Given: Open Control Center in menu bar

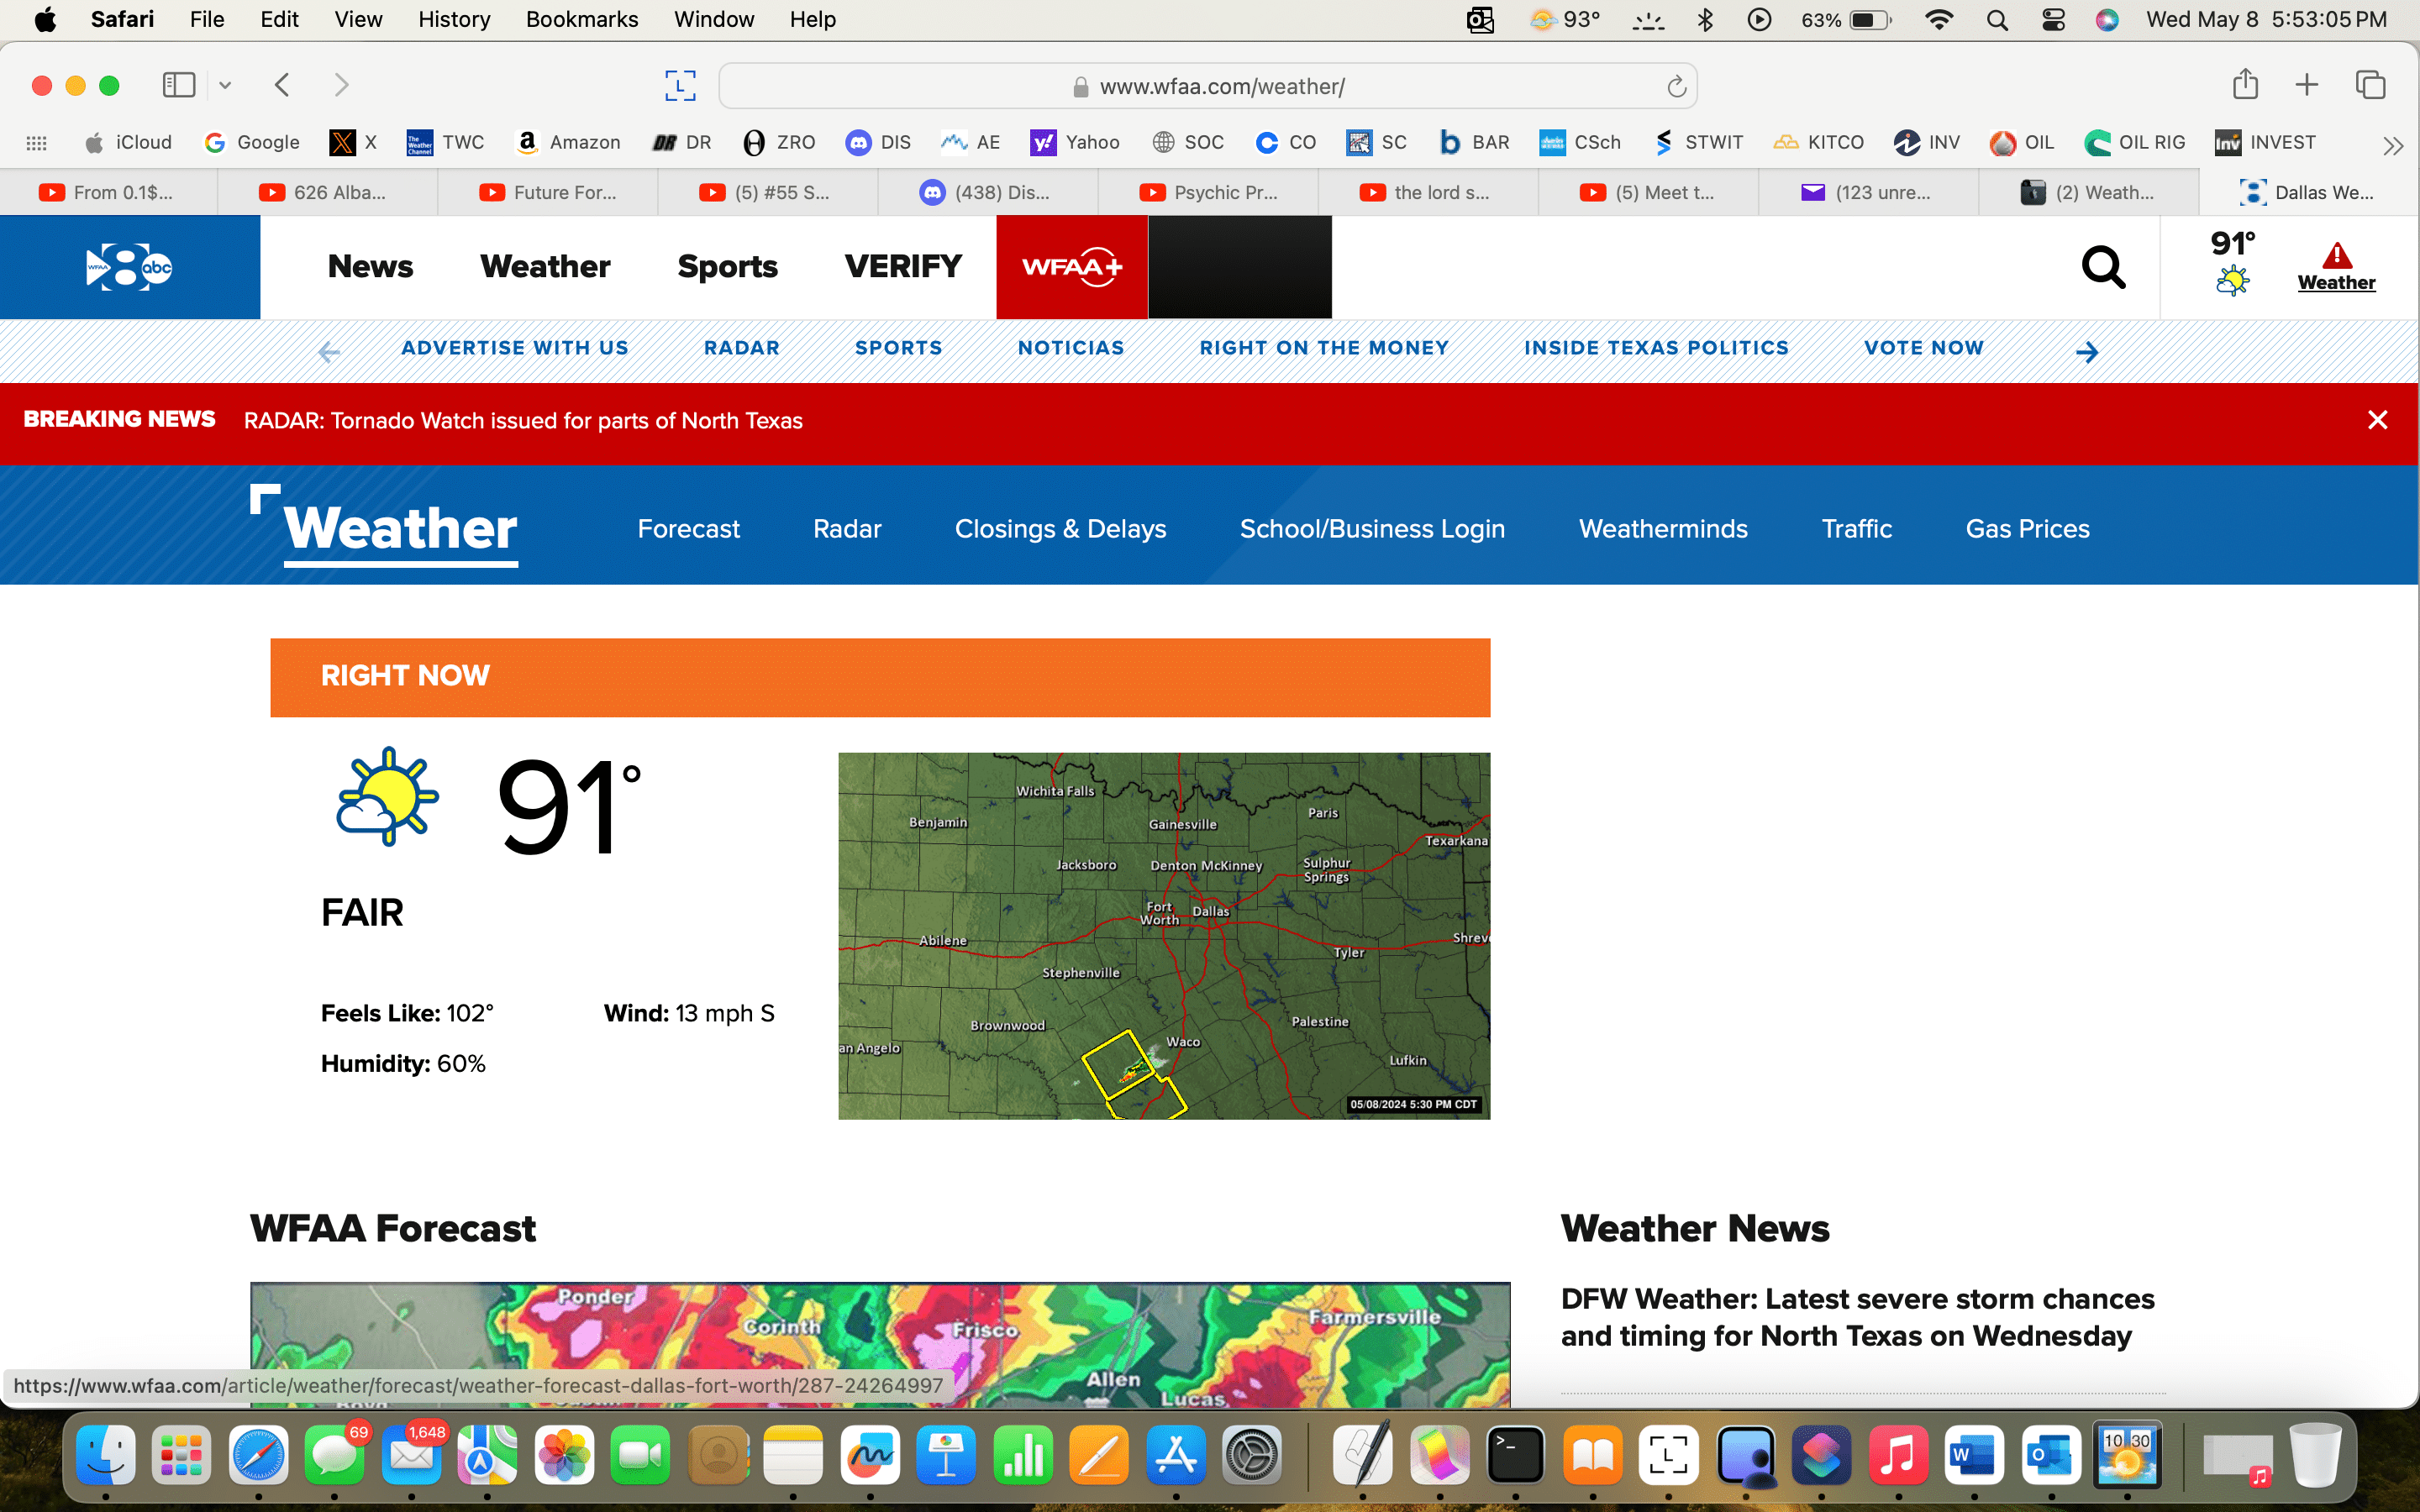Looking at the screenshot, I should point(2053,20).
